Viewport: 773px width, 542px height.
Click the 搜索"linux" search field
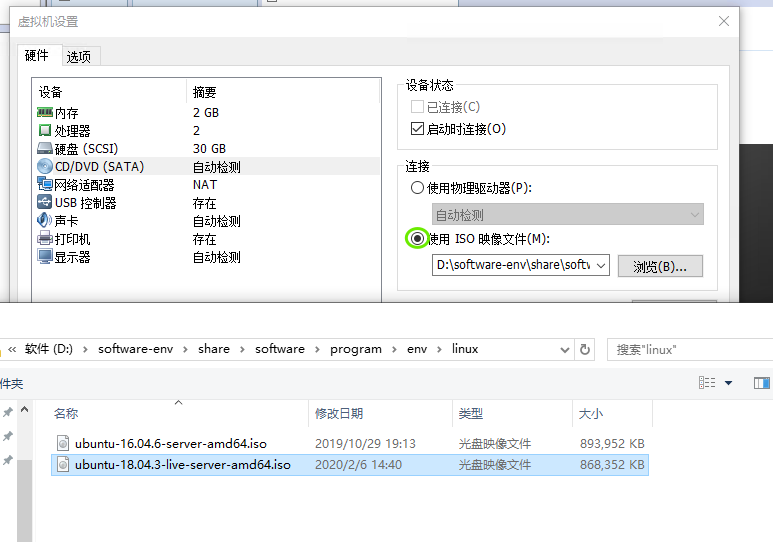(x=690, y=350)
